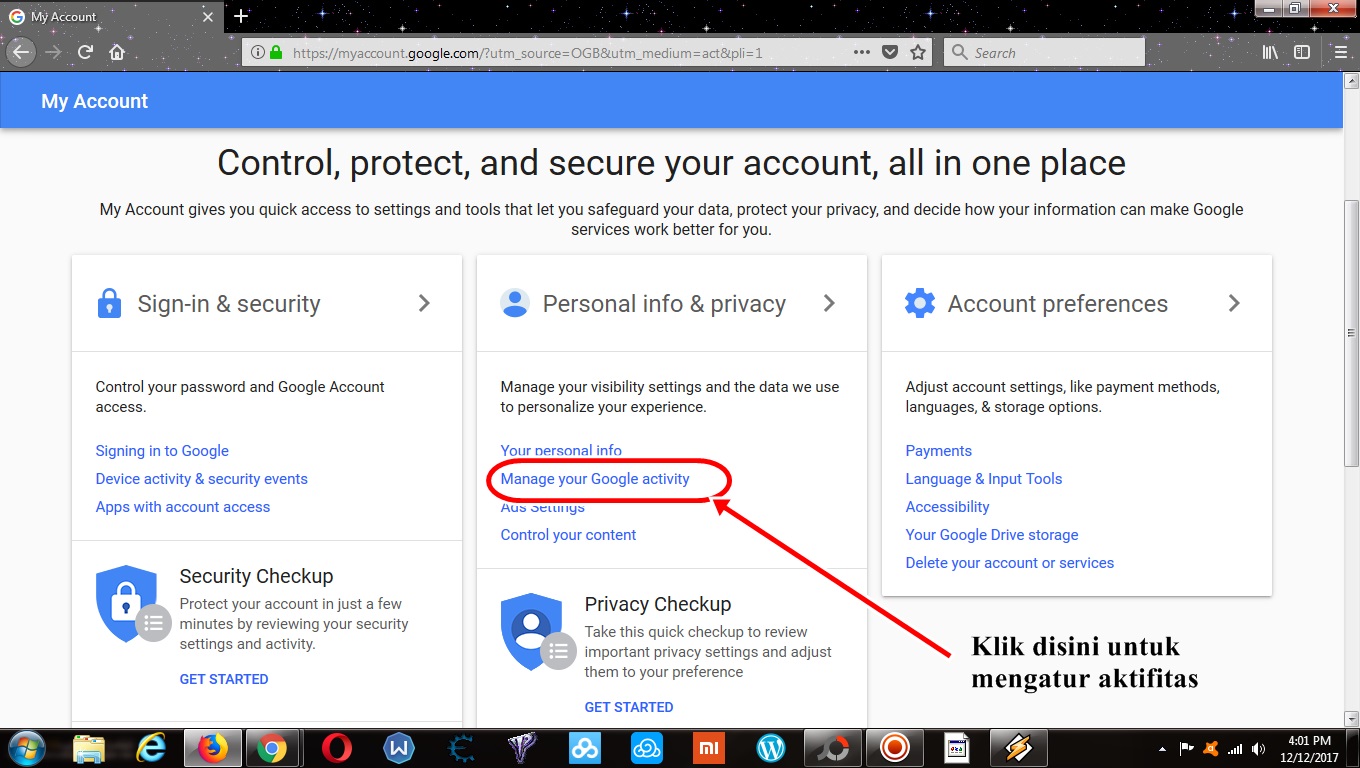Image resolution: width=1360 pixels, height=768 pixels.
Task: Expand the Personal info & privacy chevron
Action: click(x=829, y=303)
